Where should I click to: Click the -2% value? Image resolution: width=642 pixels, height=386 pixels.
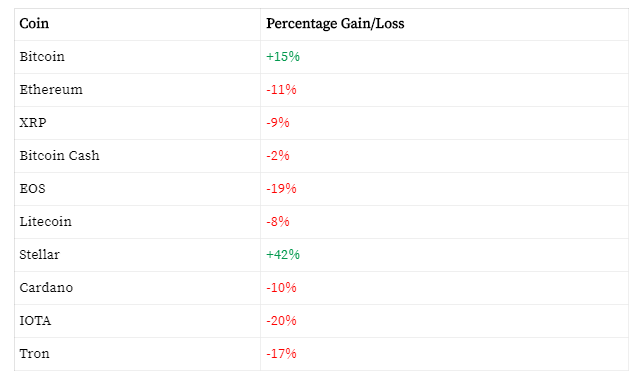coord(278,156)
